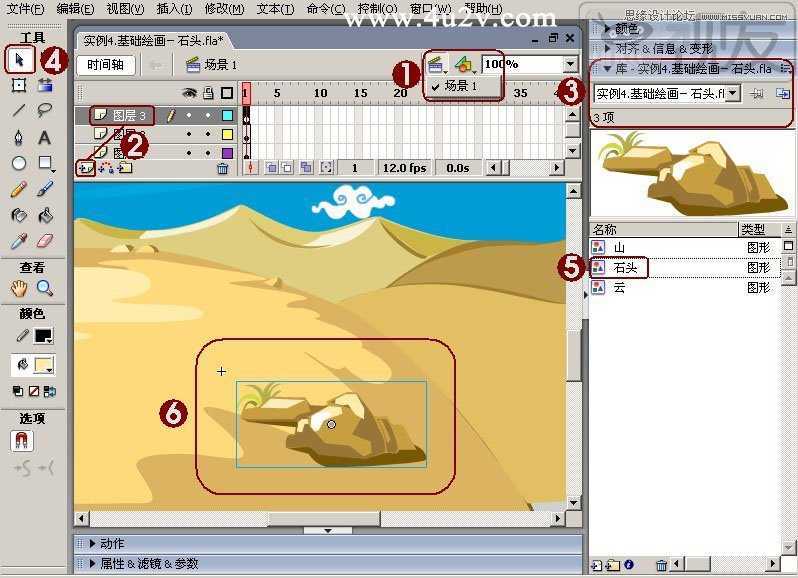Select the Pen tool
The height and width of the screenshot is (578, 798).
[x=19, y=138]
